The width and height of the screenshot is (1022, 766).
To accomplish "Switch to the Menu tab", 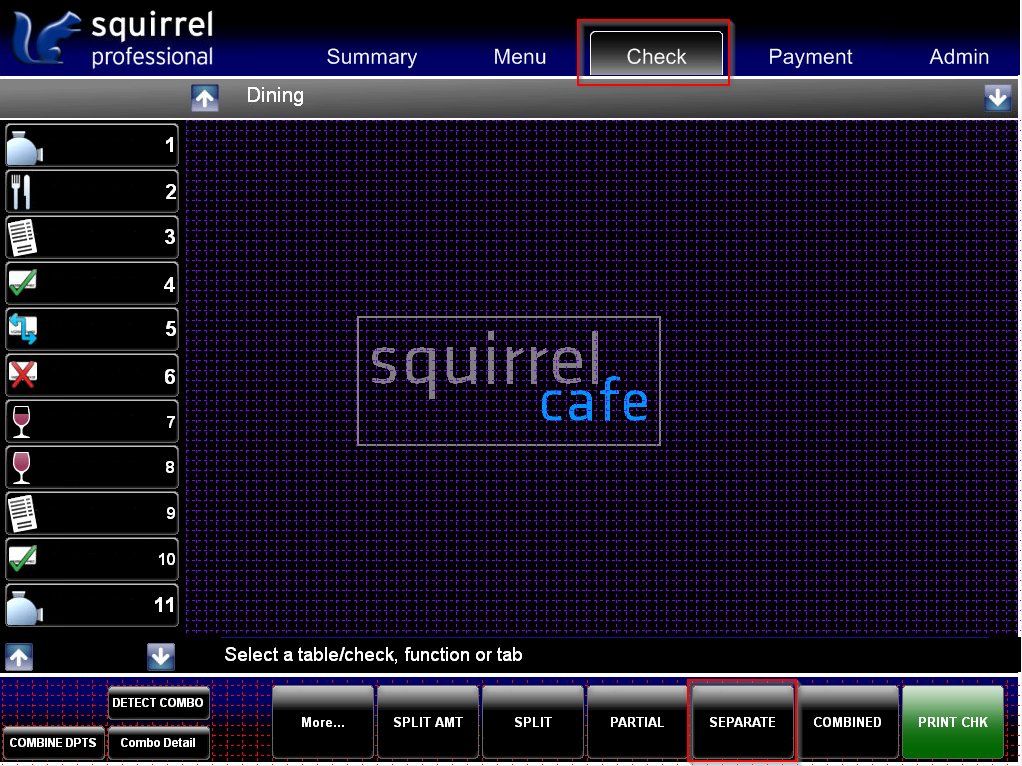I will 519,57.
